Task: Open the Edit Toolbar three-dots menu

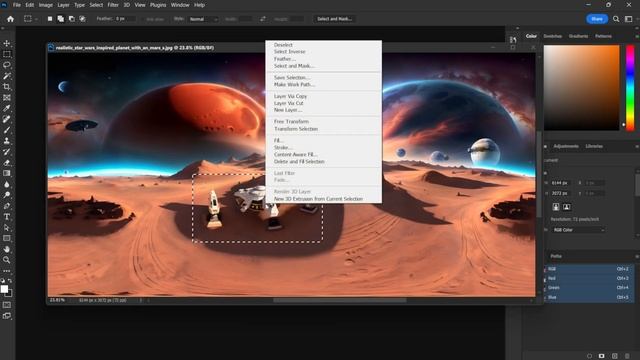Action: point(7,271)
